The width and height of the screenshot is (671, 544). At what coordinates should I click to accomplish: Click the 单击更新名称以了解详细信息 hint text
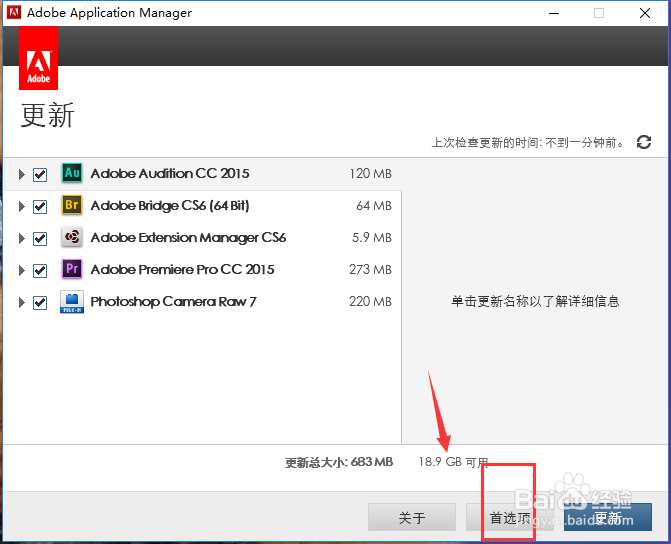tap(535, 301)
